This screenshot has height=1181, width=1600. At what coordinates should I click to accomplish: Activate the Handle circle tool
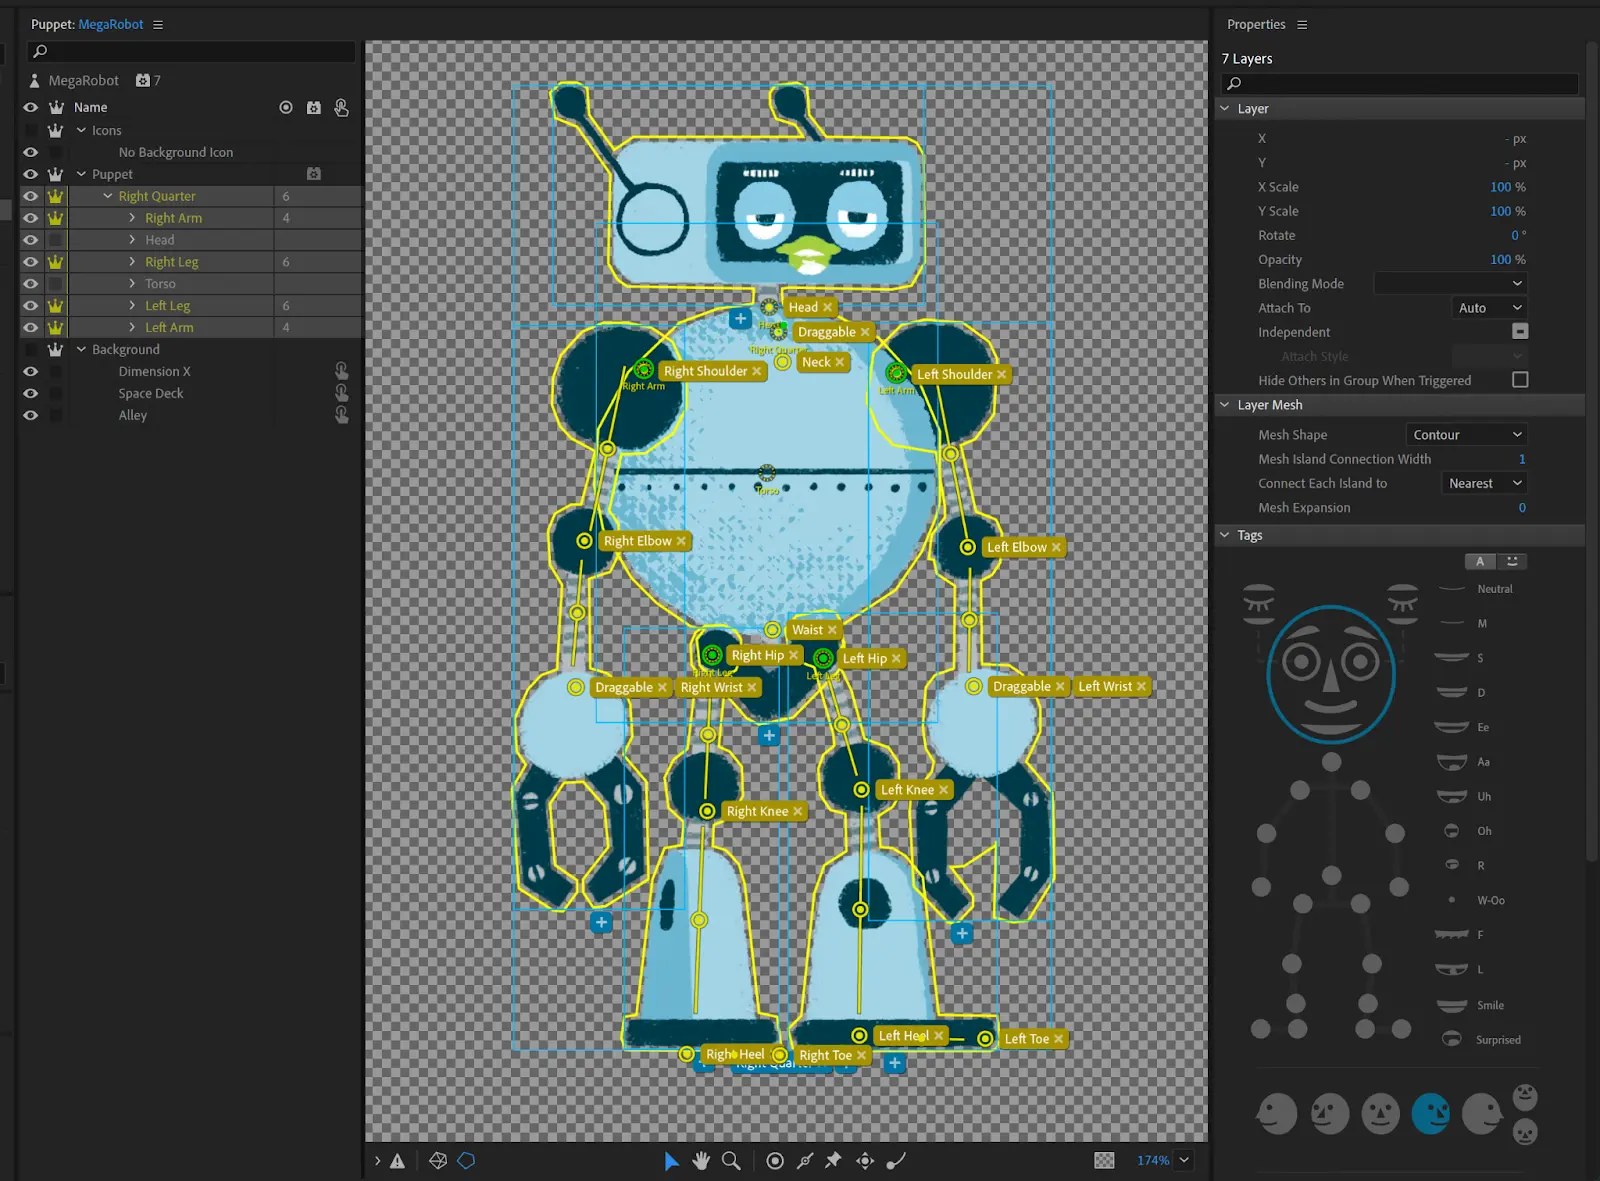tap(774, 1160)
